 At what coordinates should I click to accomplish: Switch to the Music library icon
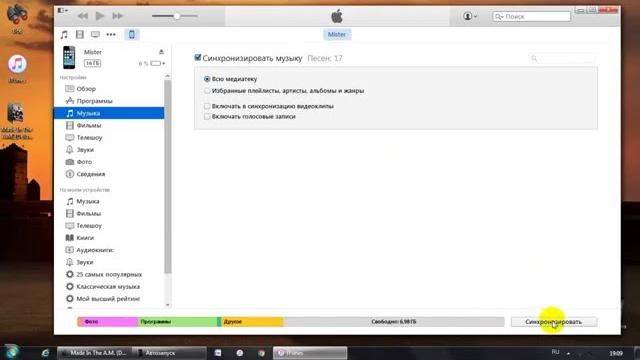(64, 35)
